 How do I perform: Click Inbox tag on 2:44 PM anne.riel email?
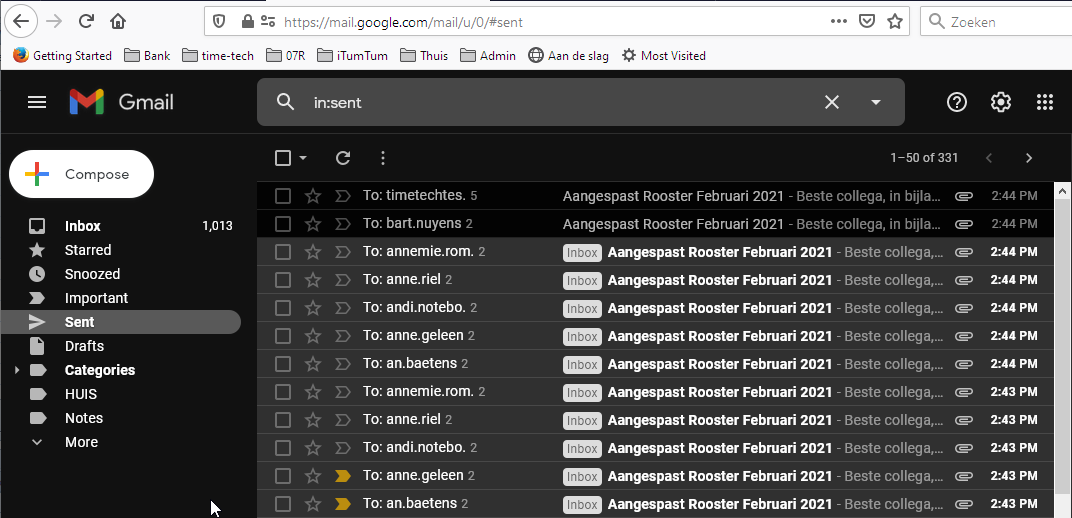pos(582,280)
